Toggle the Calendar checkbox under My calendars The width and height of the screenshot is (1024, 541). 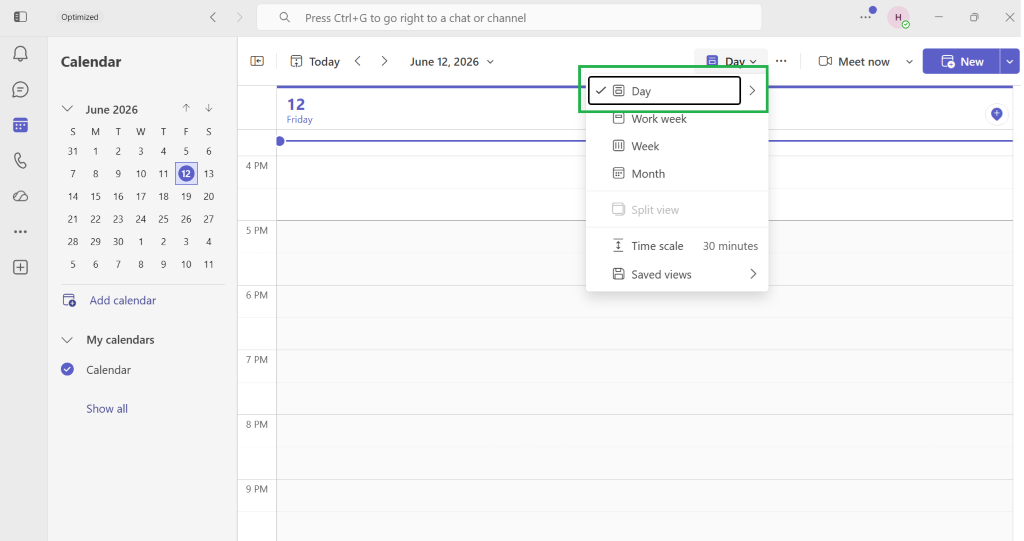click(x=67, y=369)
